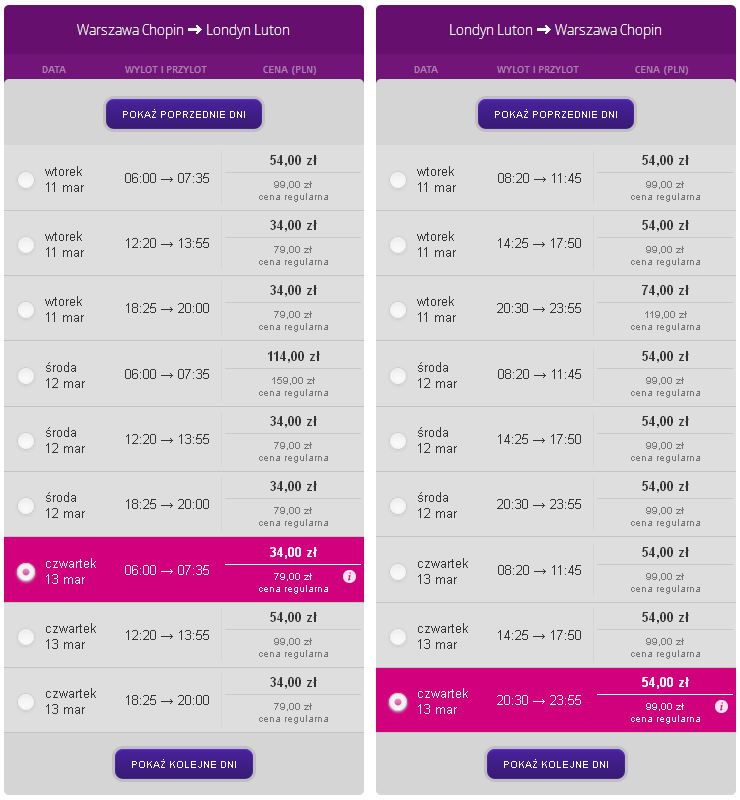Select return wtorek 11 mar 20:30 flight
This screenshot has width=740, height=800.
(398, 310)
